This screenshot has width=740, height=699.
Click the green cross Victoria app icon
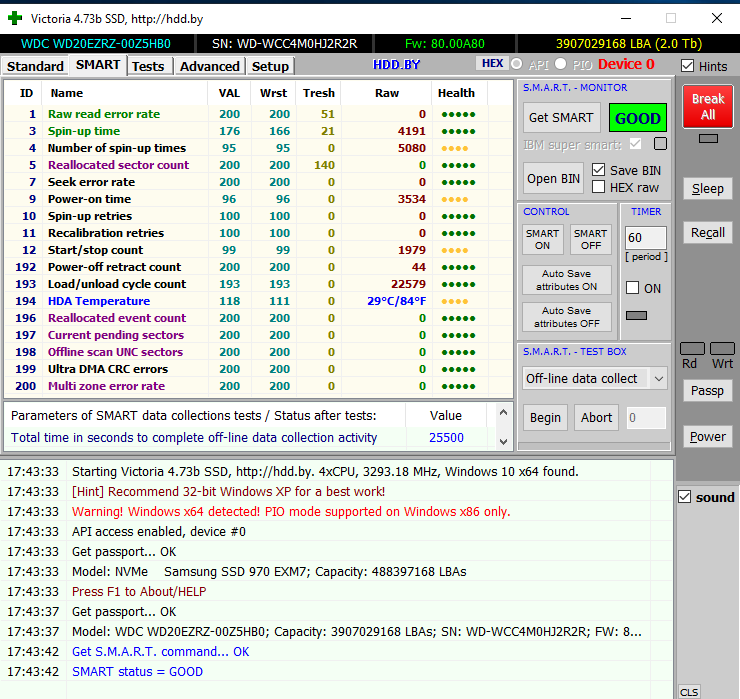click(15, 18)
